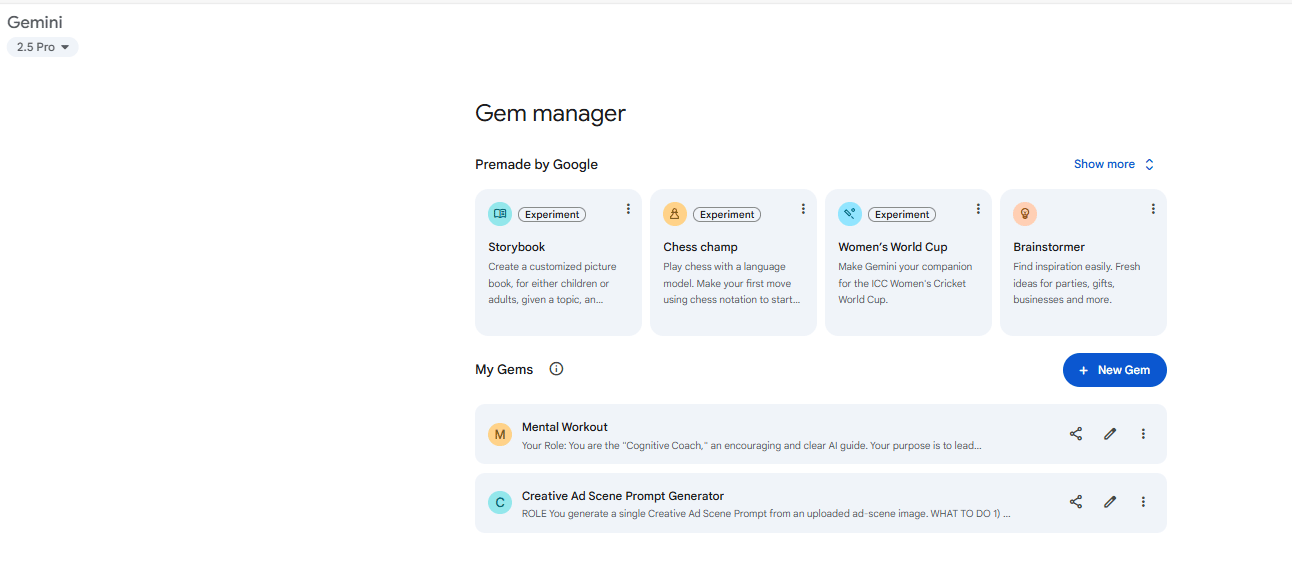Screen dimensions: 1292x575
Task: Share the Creative Ad Scene Prompt Generator gem
Action: pos(1076,502)
